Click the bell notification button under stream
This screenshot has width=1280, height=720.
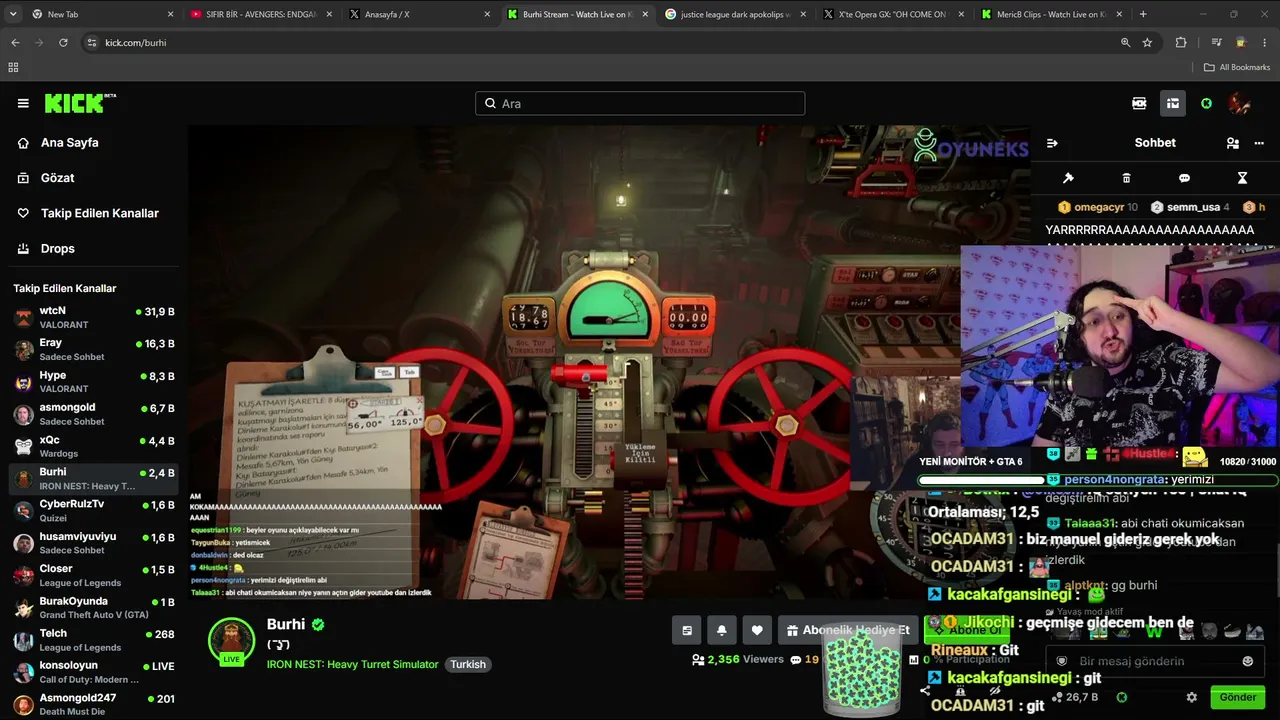tap(722, 630)
